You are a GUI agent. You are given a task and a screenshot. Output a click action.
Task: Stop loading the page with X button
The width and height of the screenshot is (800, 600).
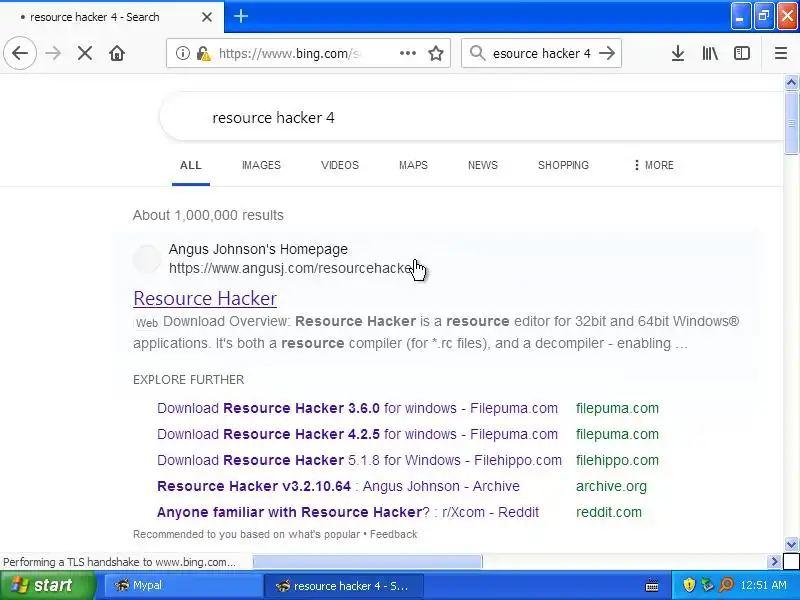coord(85,53)
